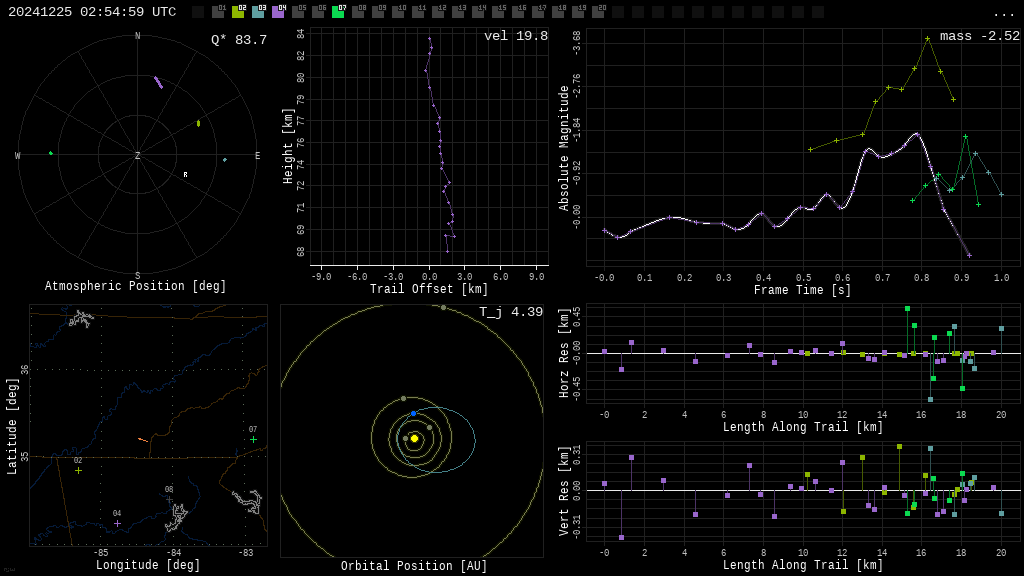The image size is (1024, 576).
Task: Click the Q* 83.7 quality value
Action: [x=238, y=40]
